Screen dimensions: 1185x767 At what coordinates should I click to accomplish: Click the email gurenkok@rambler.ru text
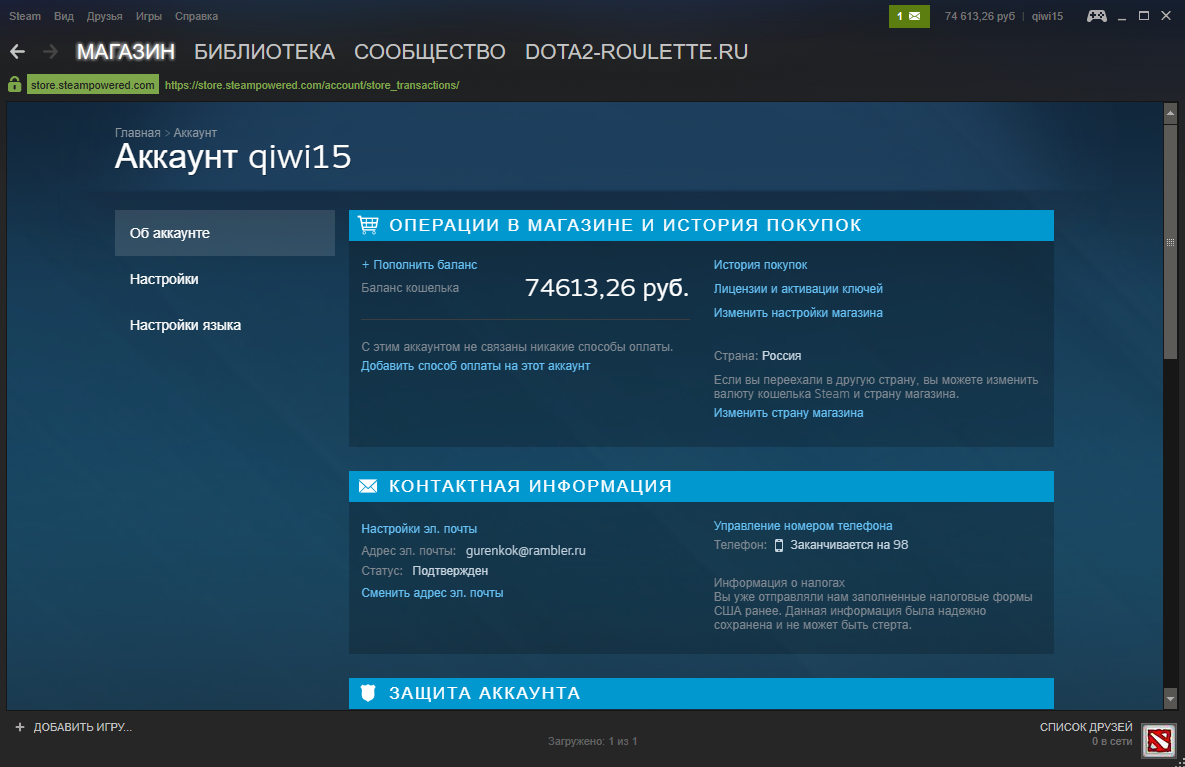pos(525,550)
